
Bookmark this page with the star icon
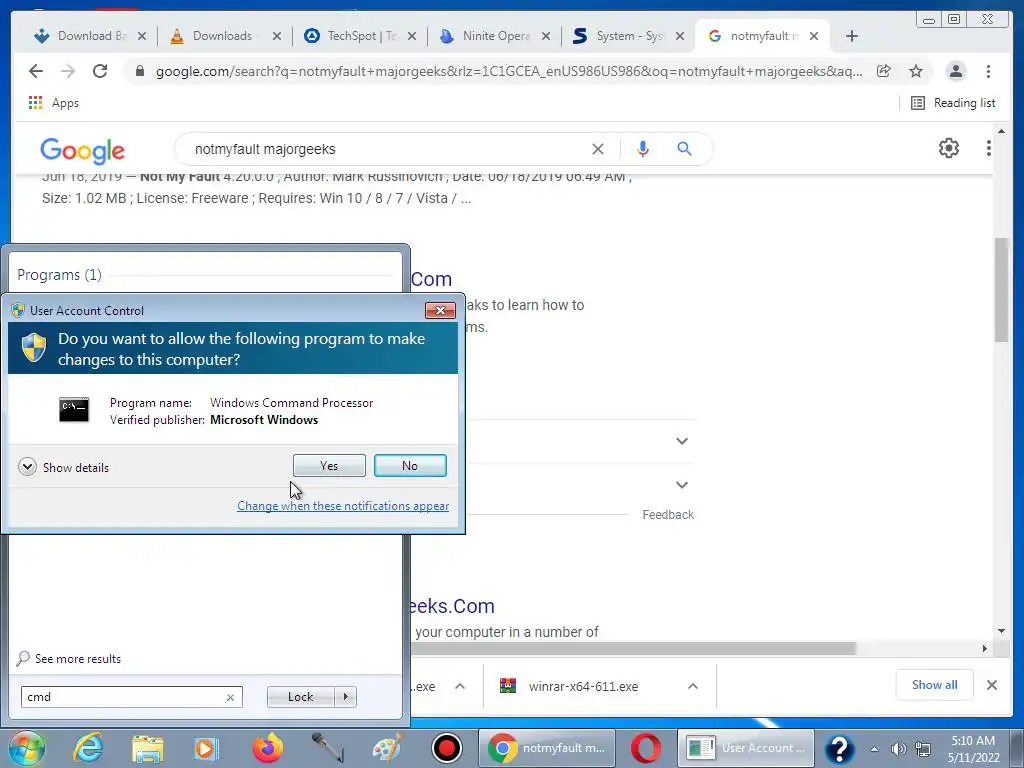(916, 71)
